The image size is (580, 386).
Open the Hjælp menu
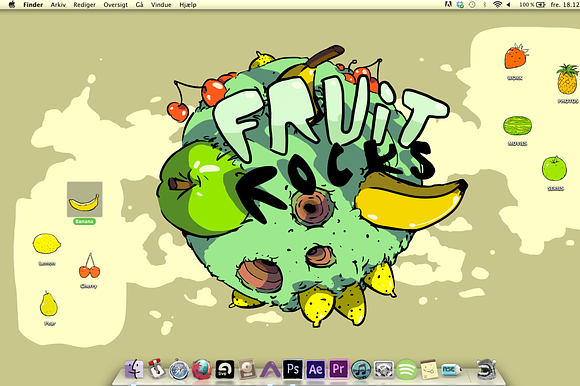188,5
